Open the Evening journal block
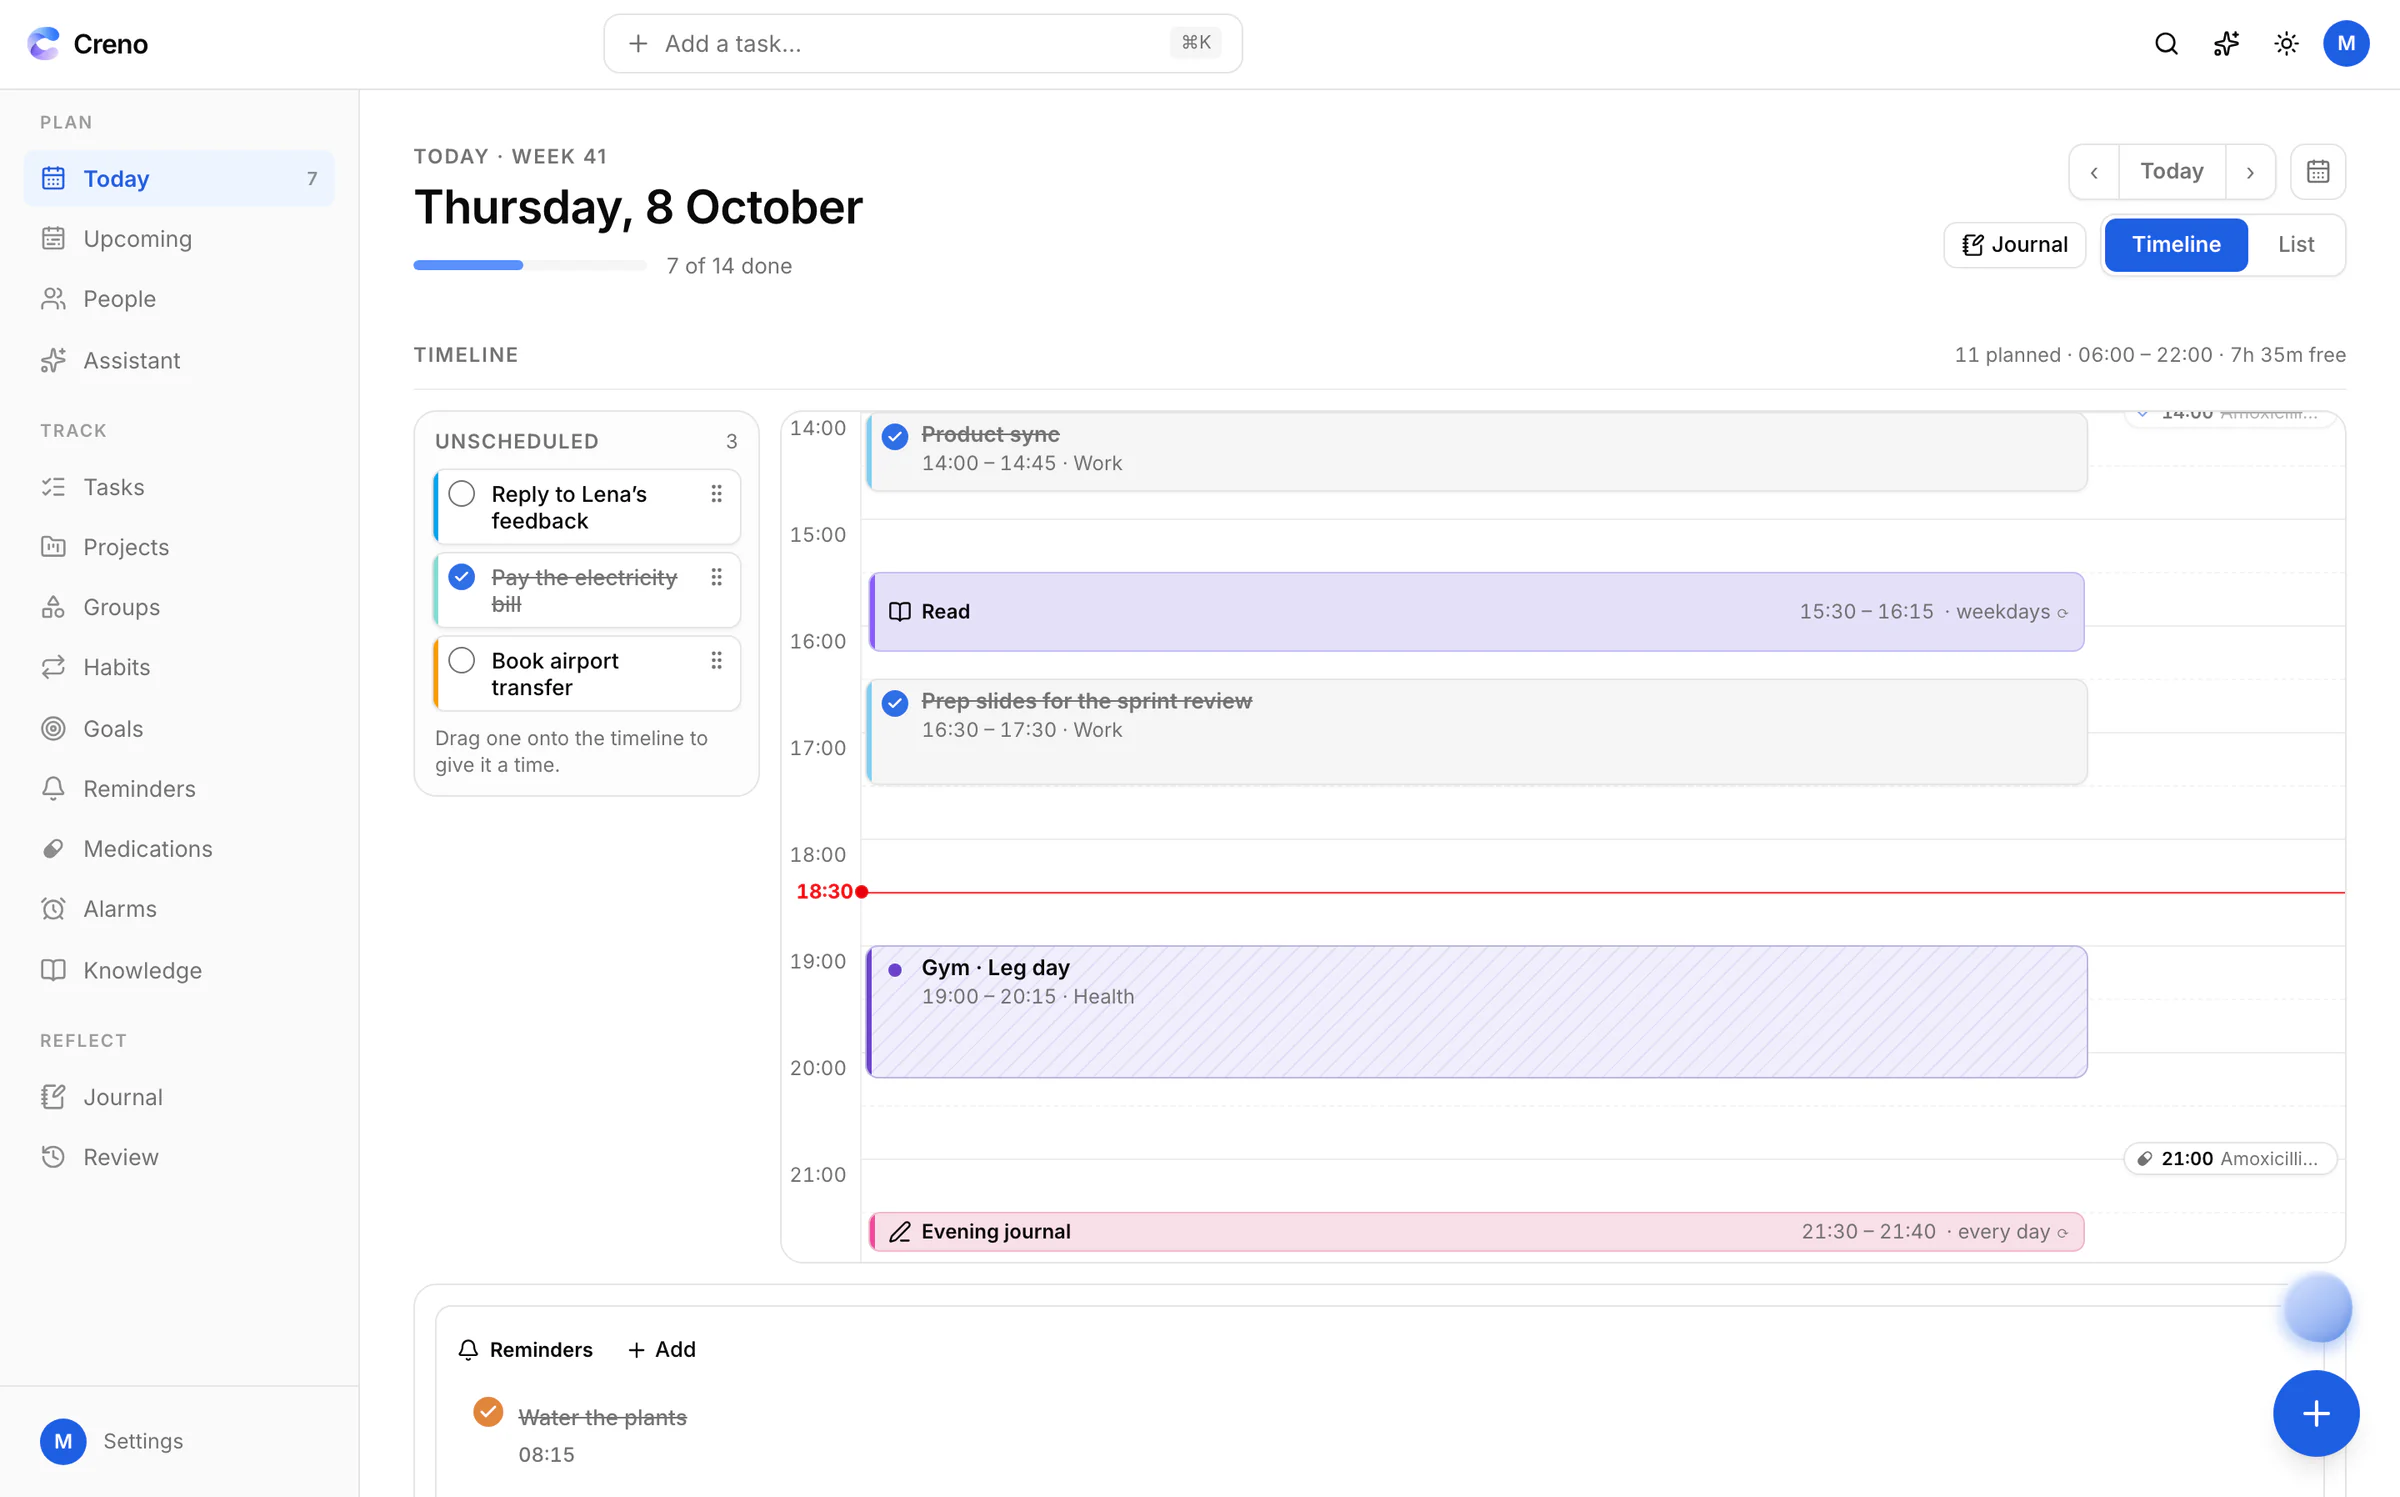This screenshot has width=2400, height=1497. click(1477, 1232)
